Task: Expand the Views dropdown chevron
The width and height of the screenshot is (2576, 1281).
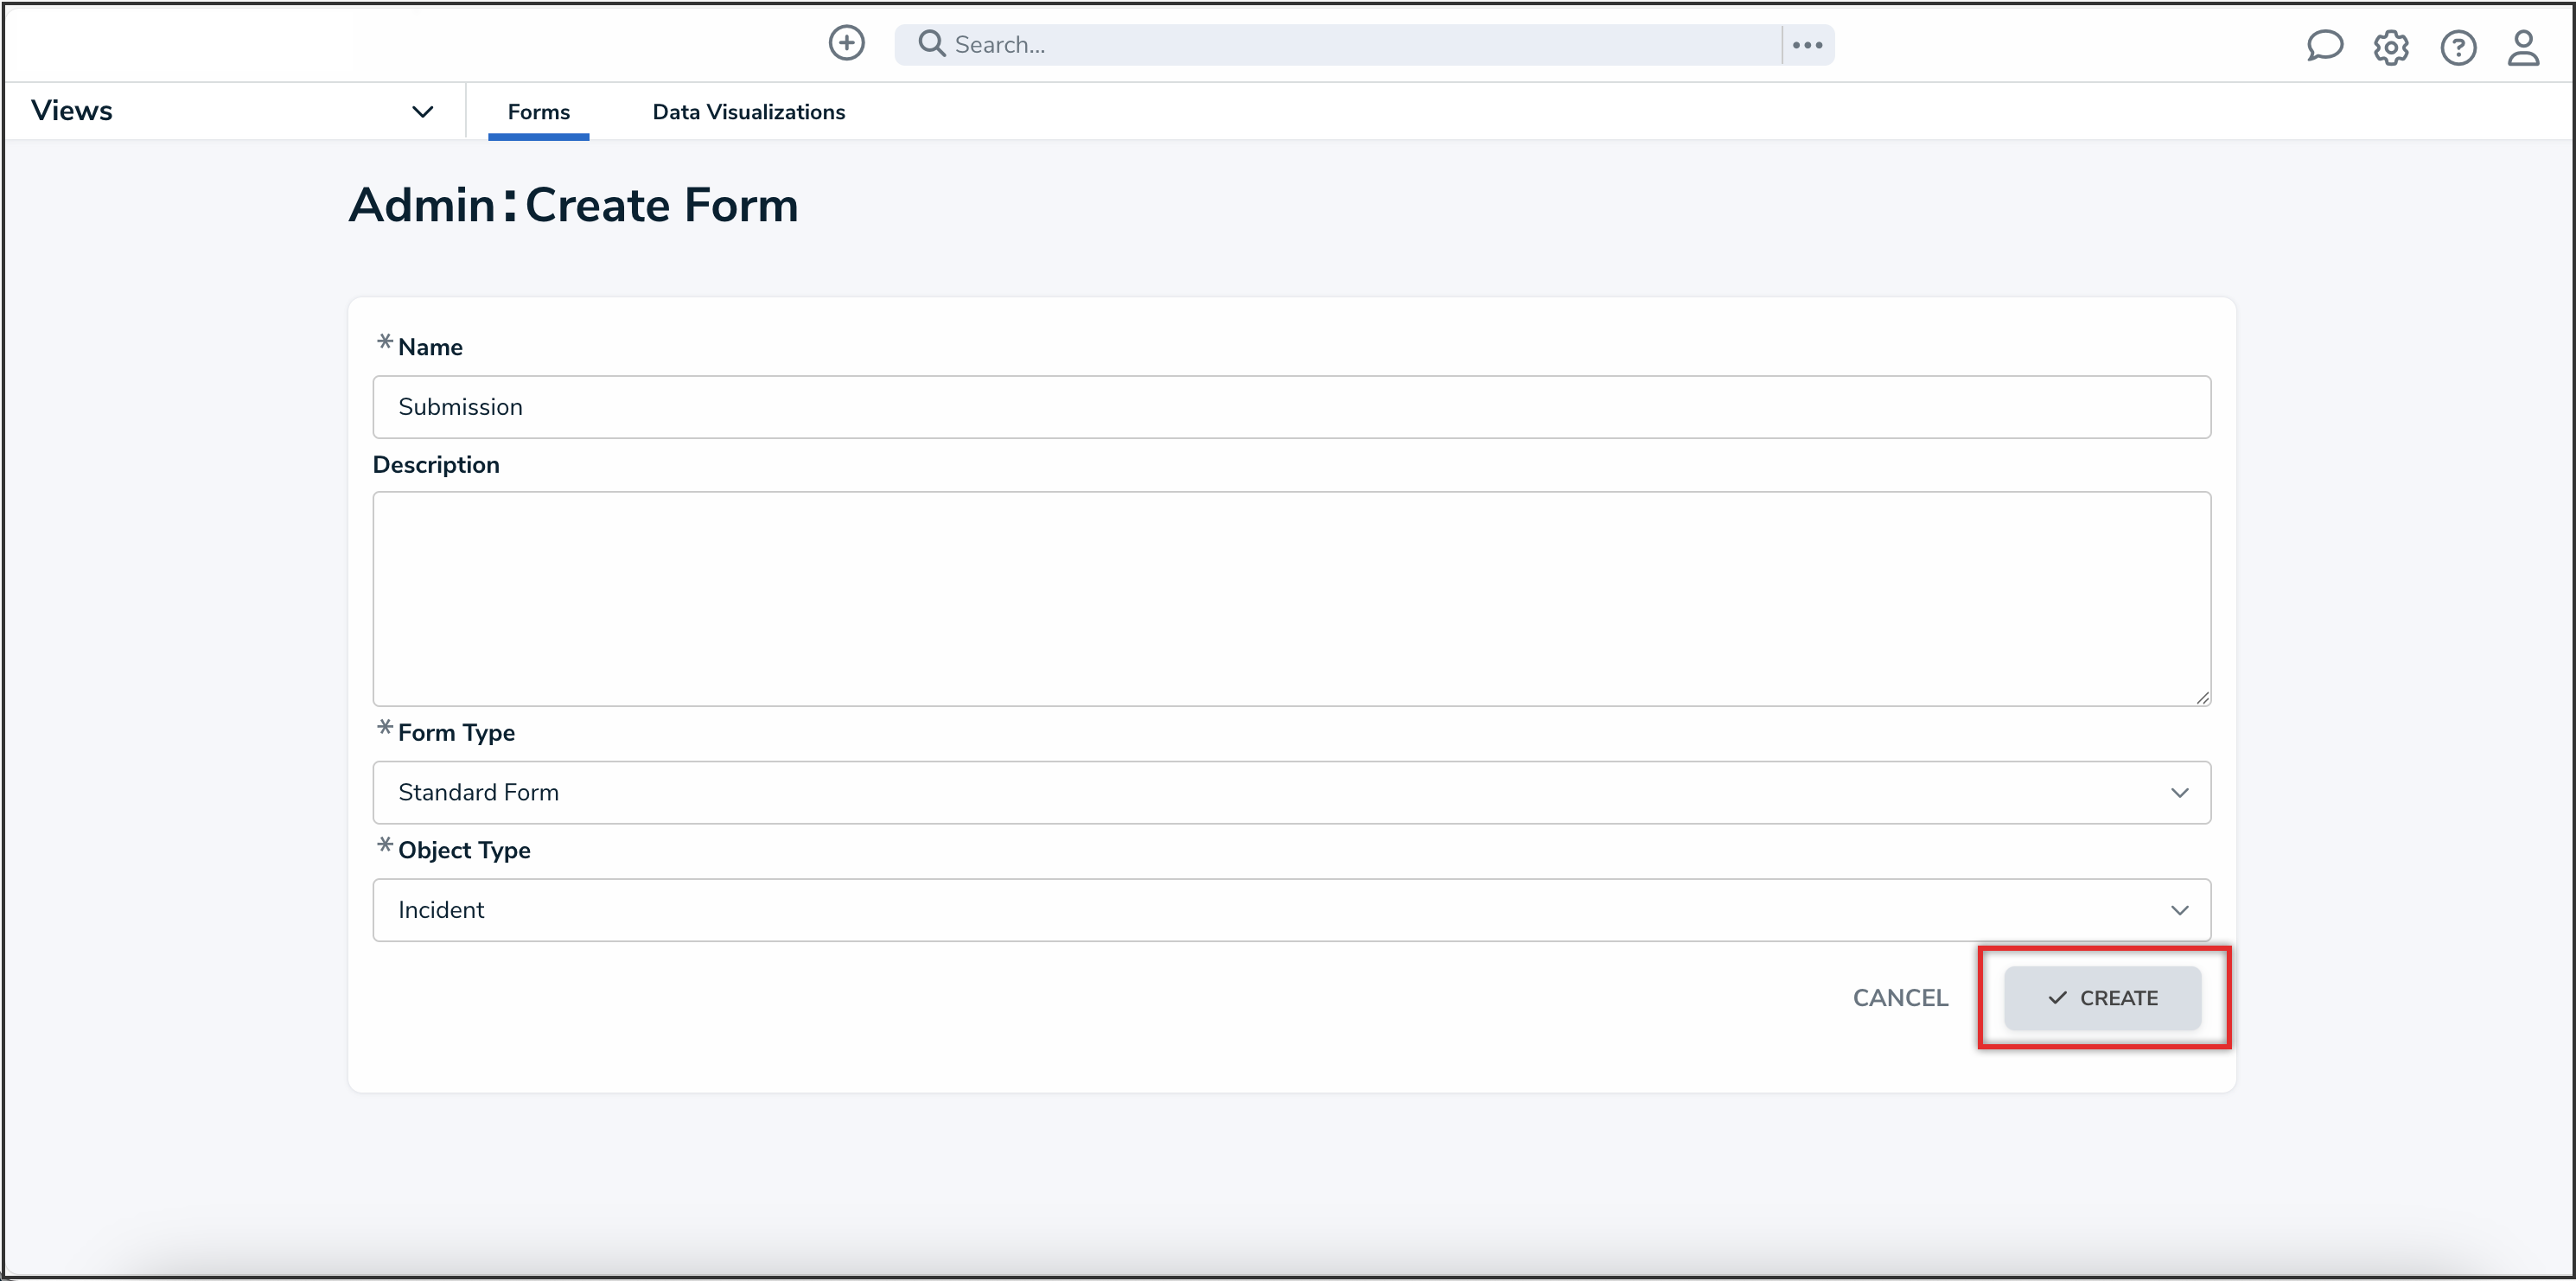Action: pyautogui.click(x=422, y=111)
